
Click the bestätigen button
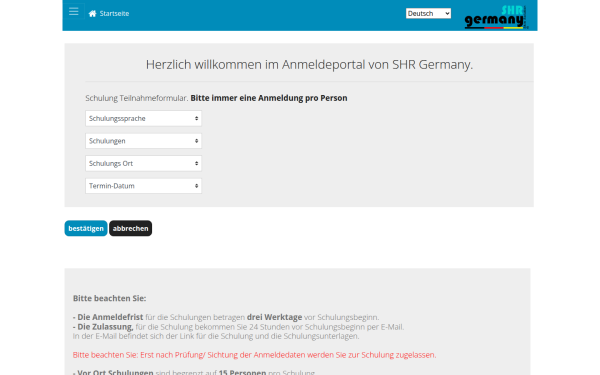coord(86,228)
